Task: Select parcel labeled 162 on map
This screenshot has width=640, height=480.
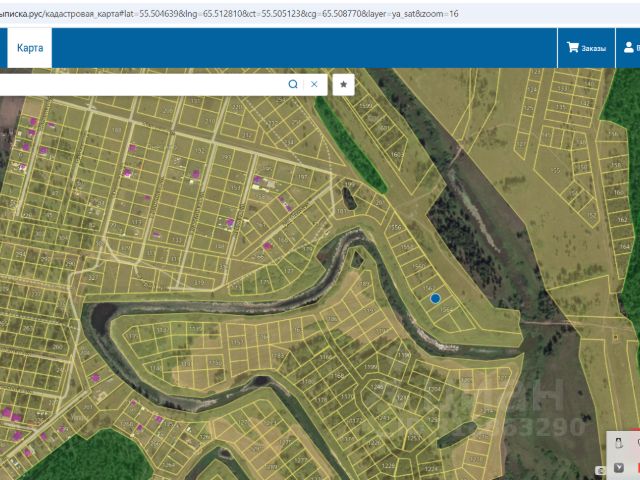Action: pyautogui.click(x=622, y=220)
